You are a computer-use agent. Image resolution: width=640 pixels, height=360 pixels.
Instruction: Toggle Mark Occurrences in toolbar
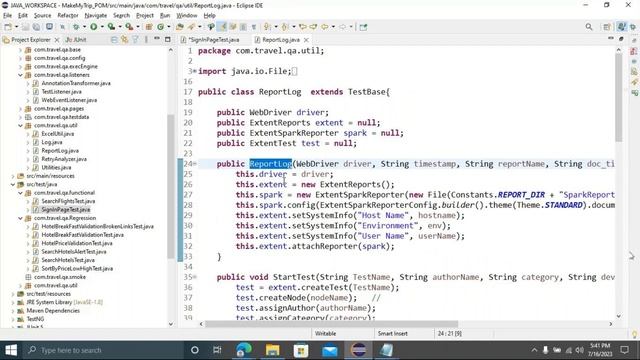pyautogui.click(x=222, y=27)
